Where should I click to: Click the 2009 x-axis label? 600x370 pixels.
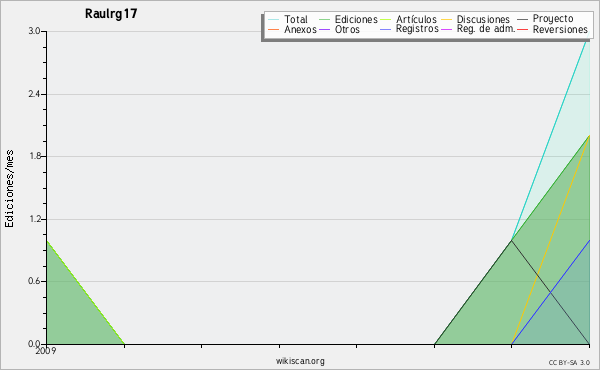point(46,351)
